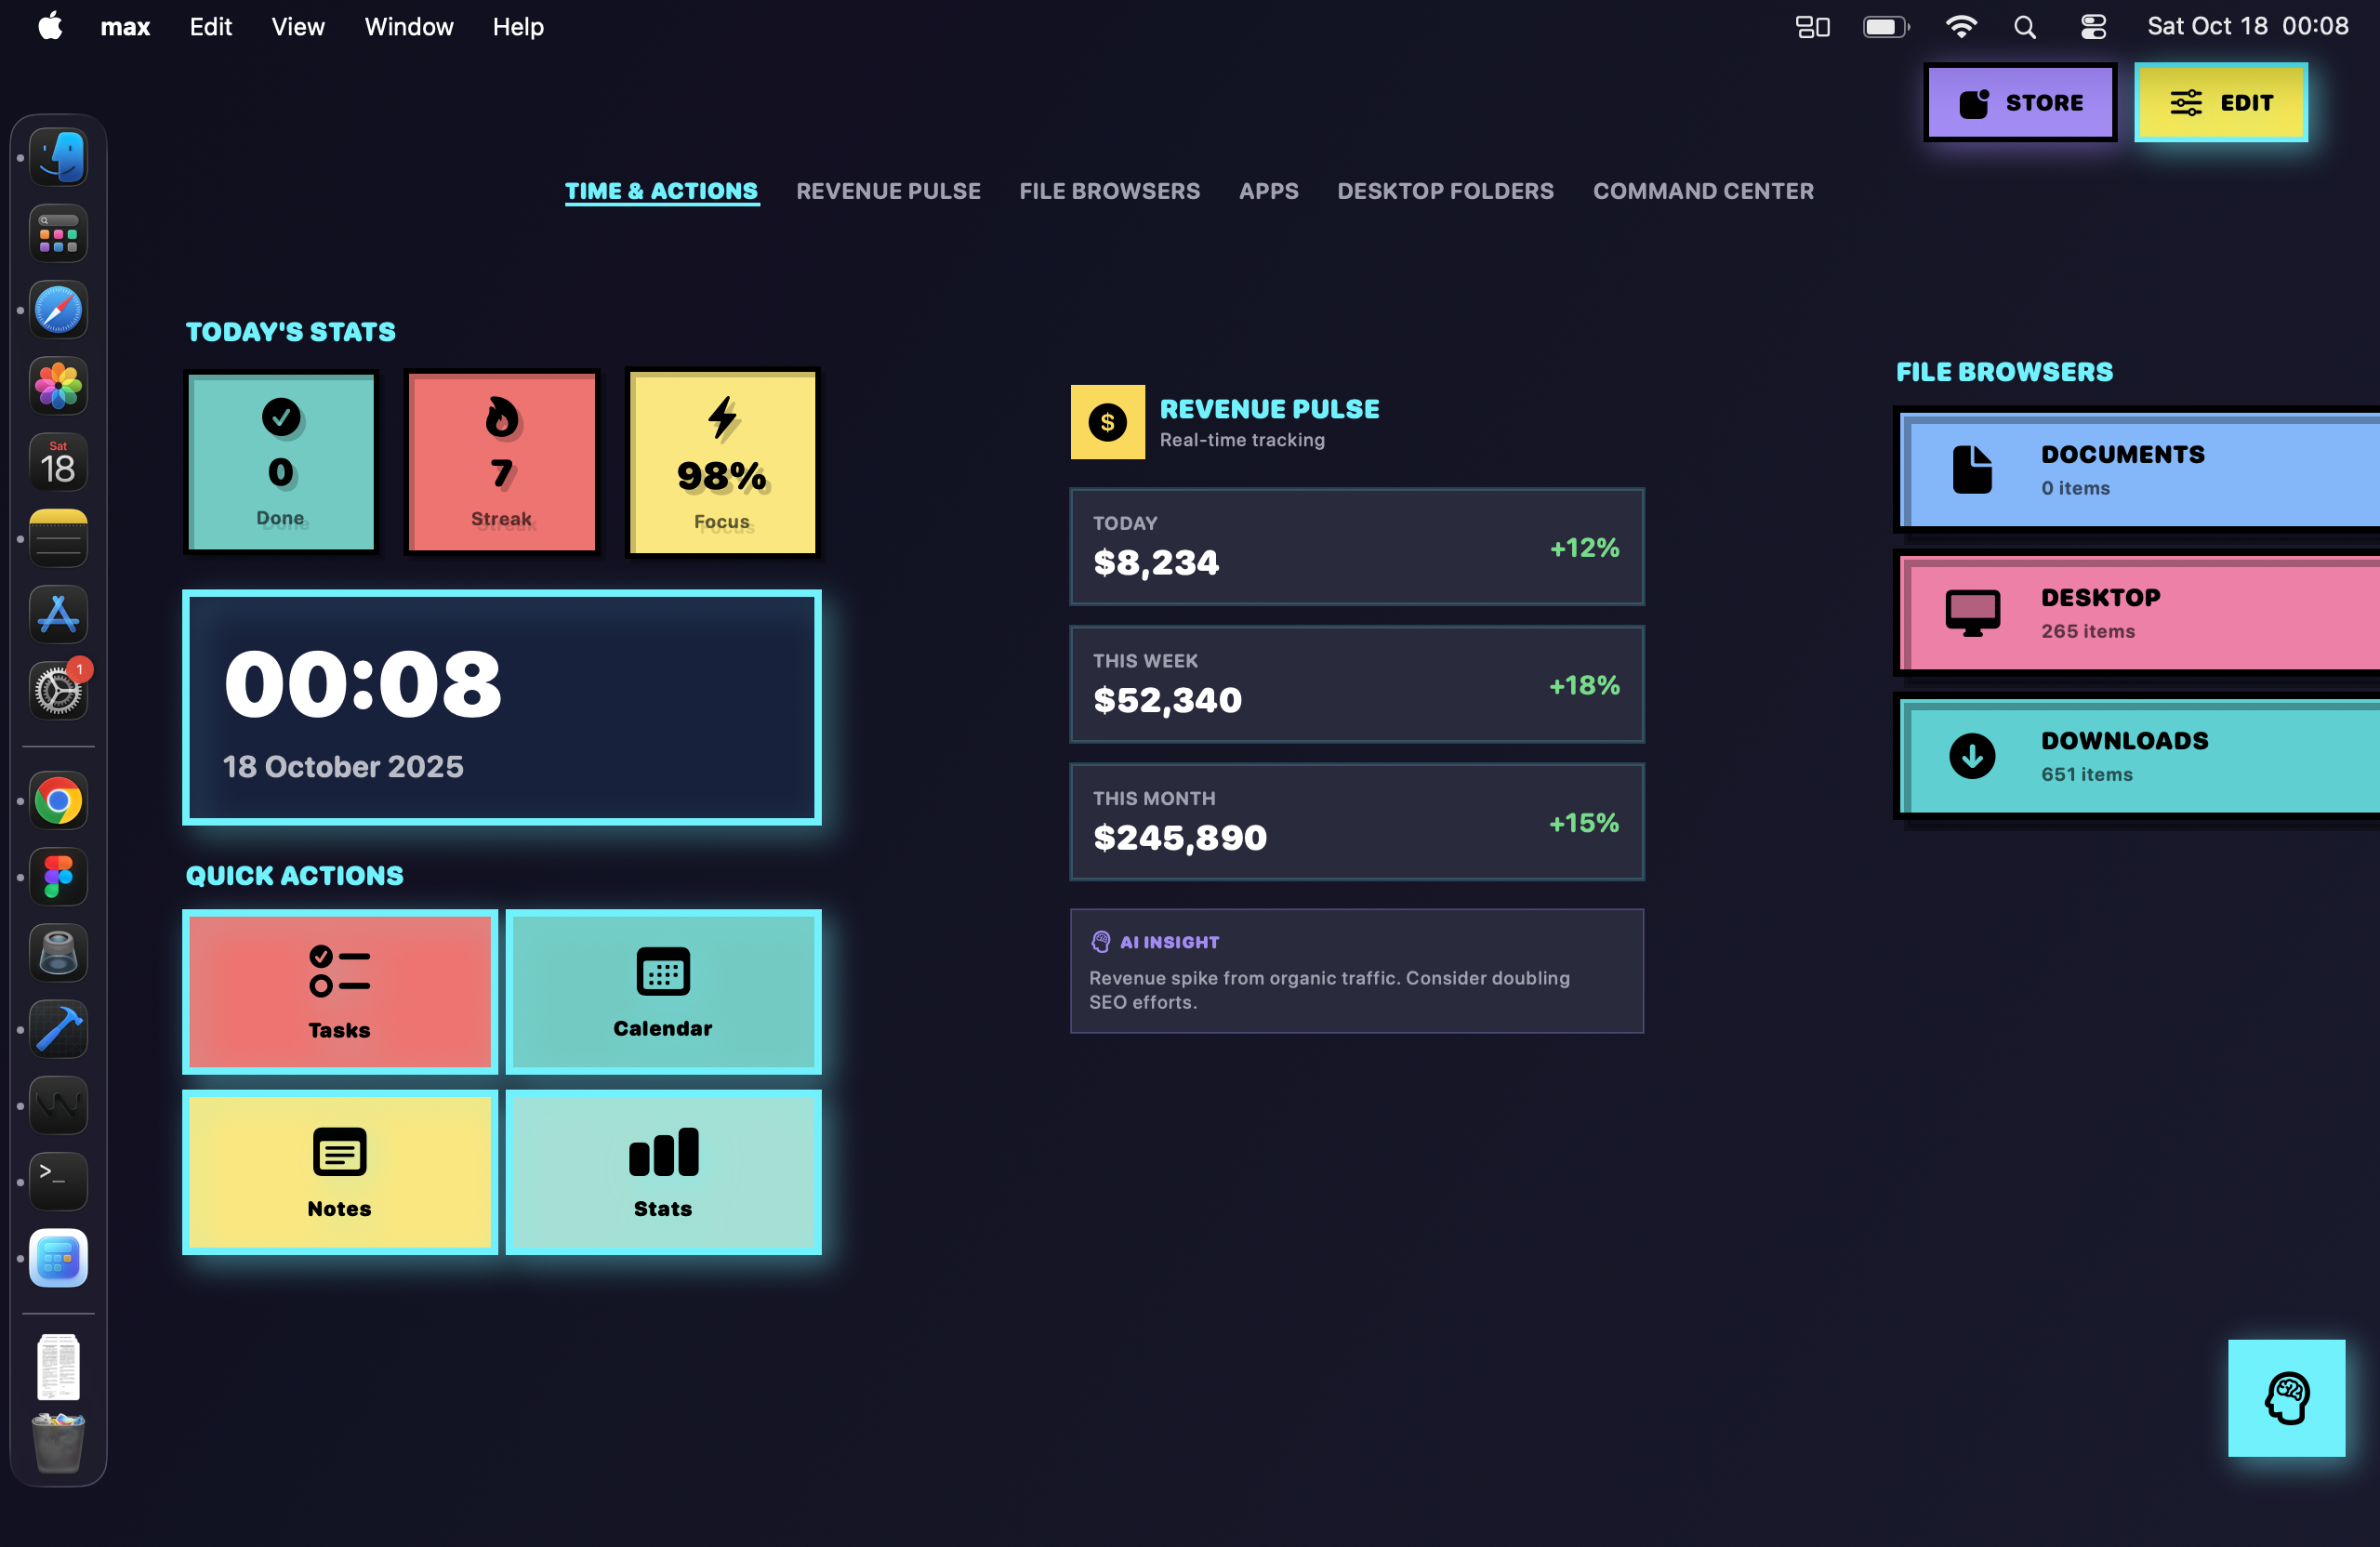
Task: Open the Calendar quick action
Action: pos(663,991)
